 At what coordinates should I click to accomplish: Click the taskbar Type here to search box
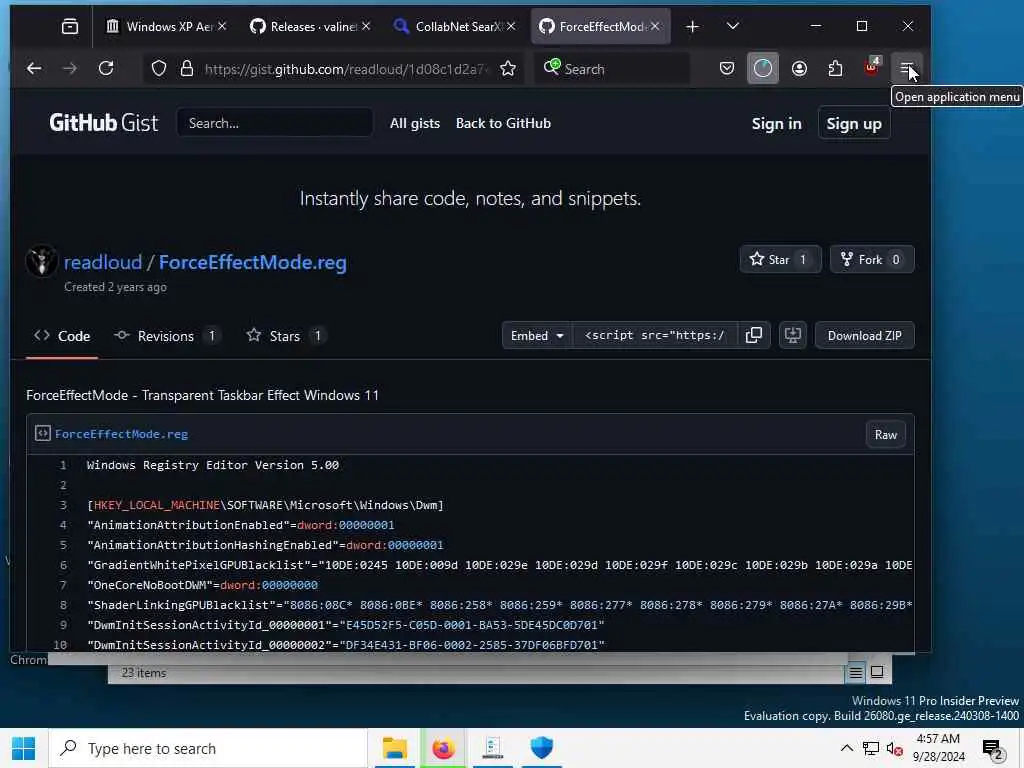(x=208, y=748)
